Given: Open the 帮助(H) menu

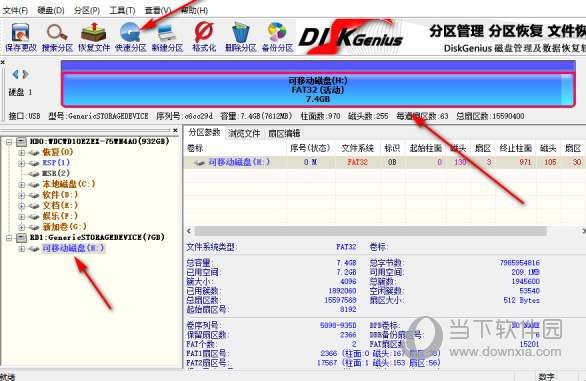Looking at the screenshot, I should (194, 10).
